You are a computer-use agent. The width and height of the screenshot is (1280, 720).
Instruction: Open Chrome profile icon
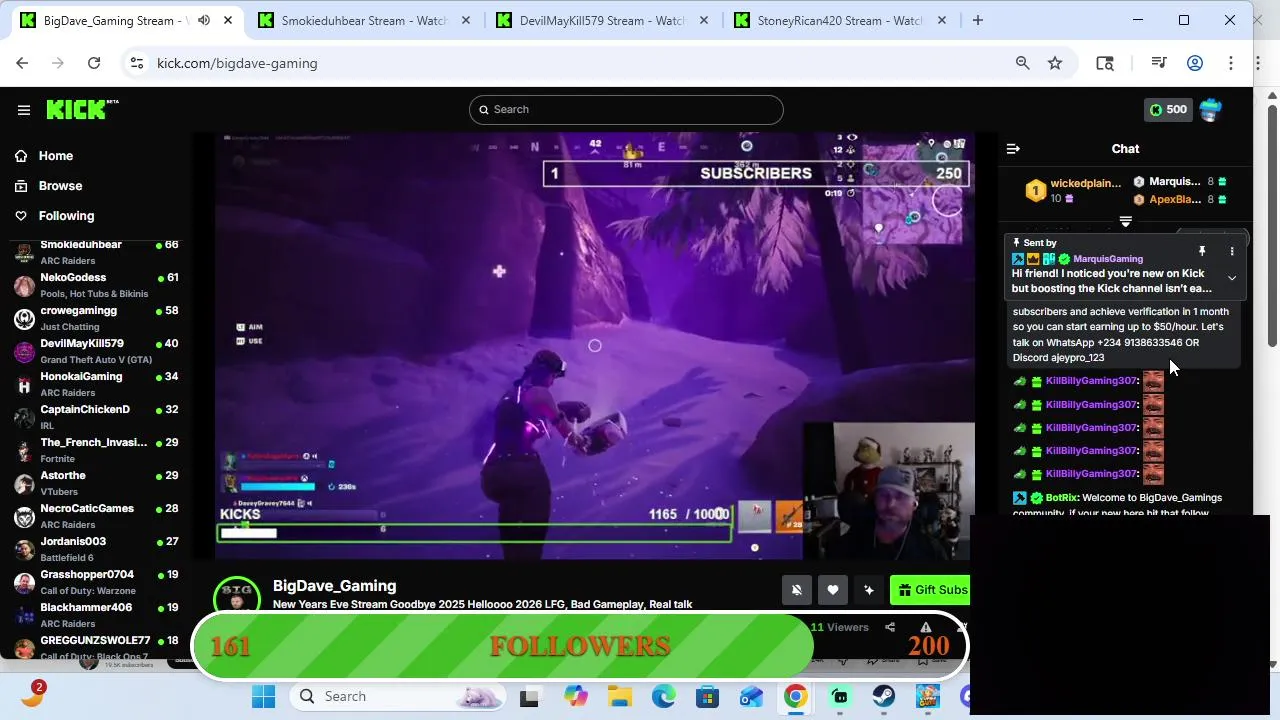(x=1195, y=63)
